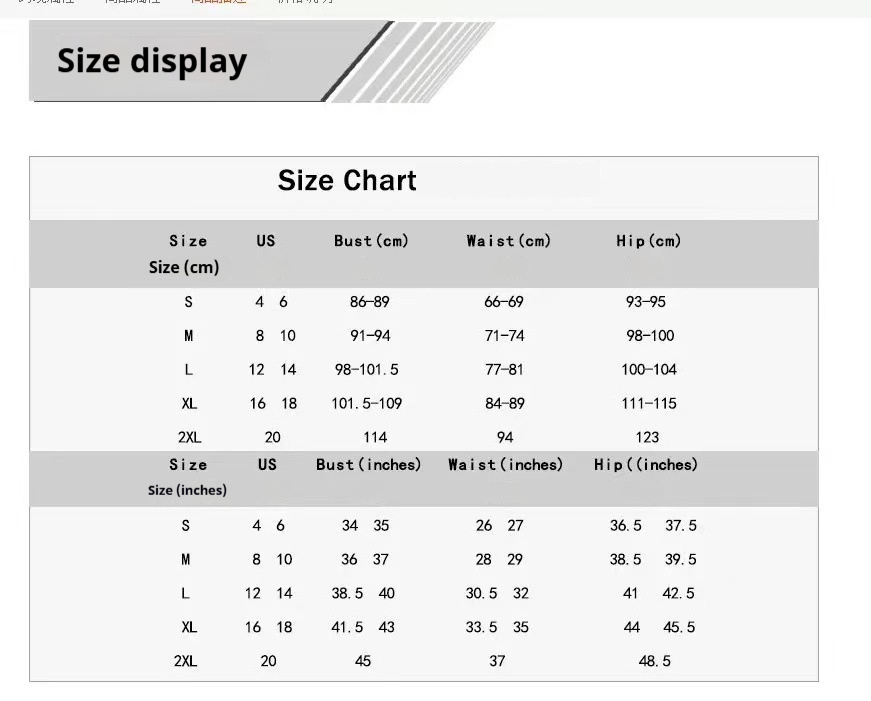This screenshot has width=871, height=701.
Task: Click the 71-74 waist value for M
Action: coord(504,336)
